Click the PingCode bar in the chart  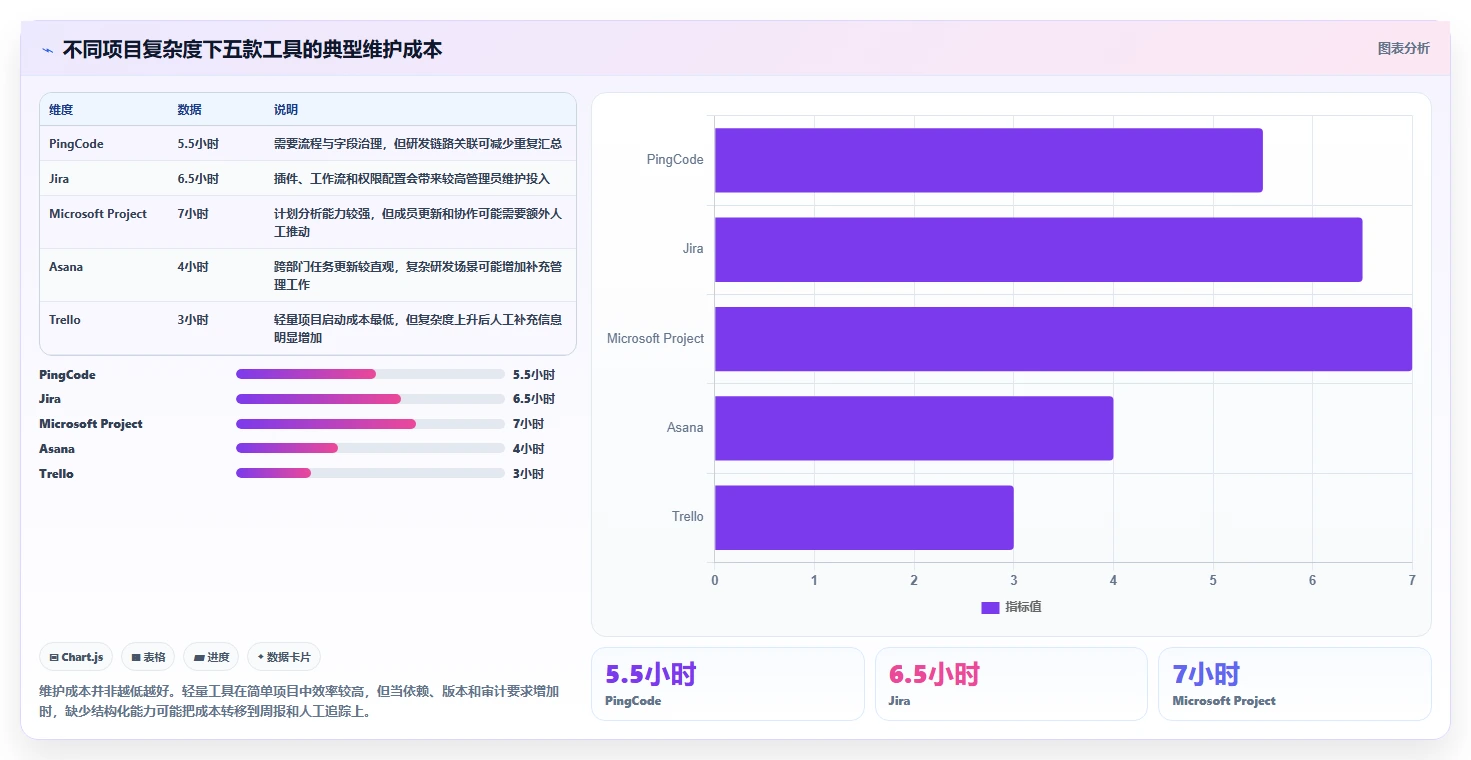pos(988,160)
